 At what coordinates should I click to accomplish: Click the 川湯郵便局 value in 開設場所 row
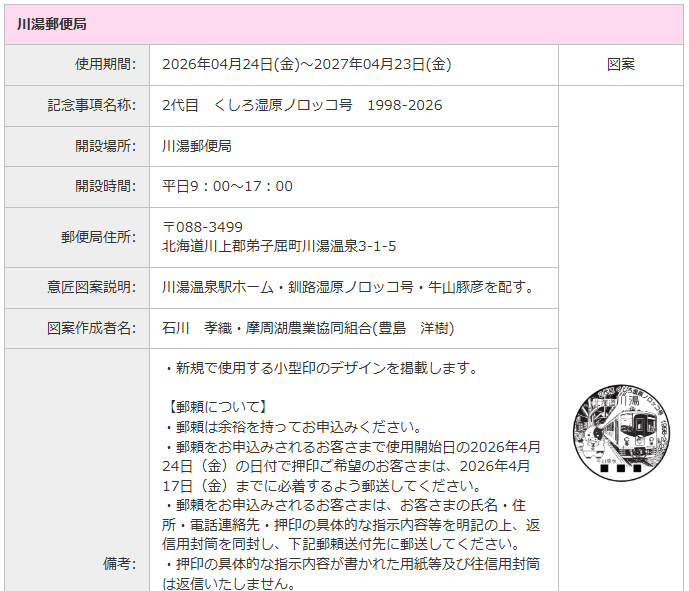pyautogui.click(x=197, y=146)
